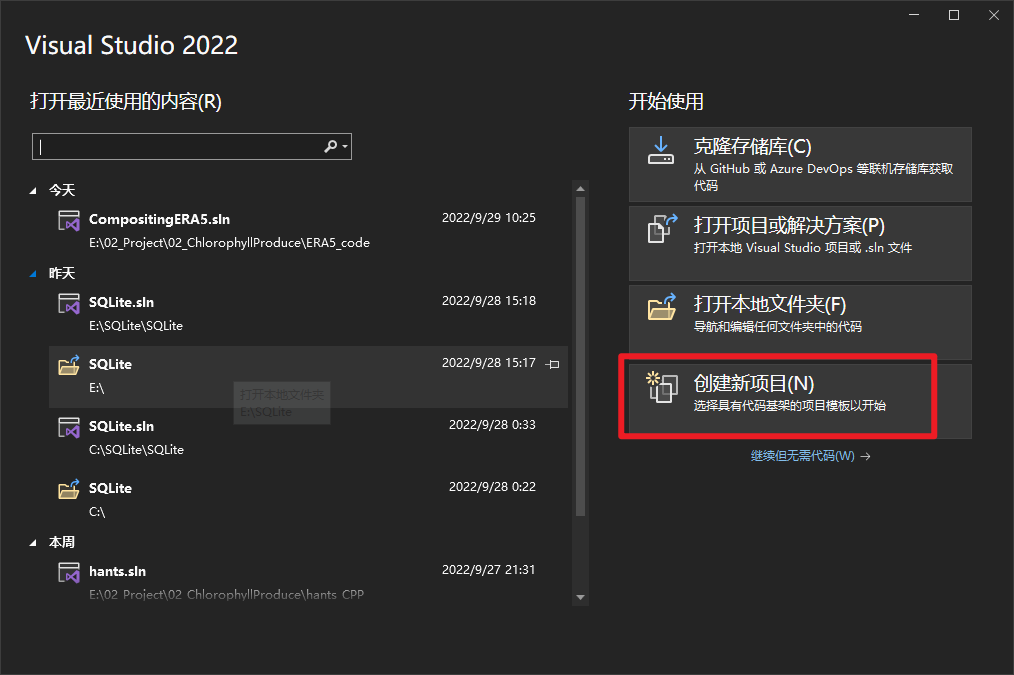Open SQLite.sln dated 2022/9/28 15:18
Image resolution: width=1014 pixels, height=675 pixels.
(308, 313)
